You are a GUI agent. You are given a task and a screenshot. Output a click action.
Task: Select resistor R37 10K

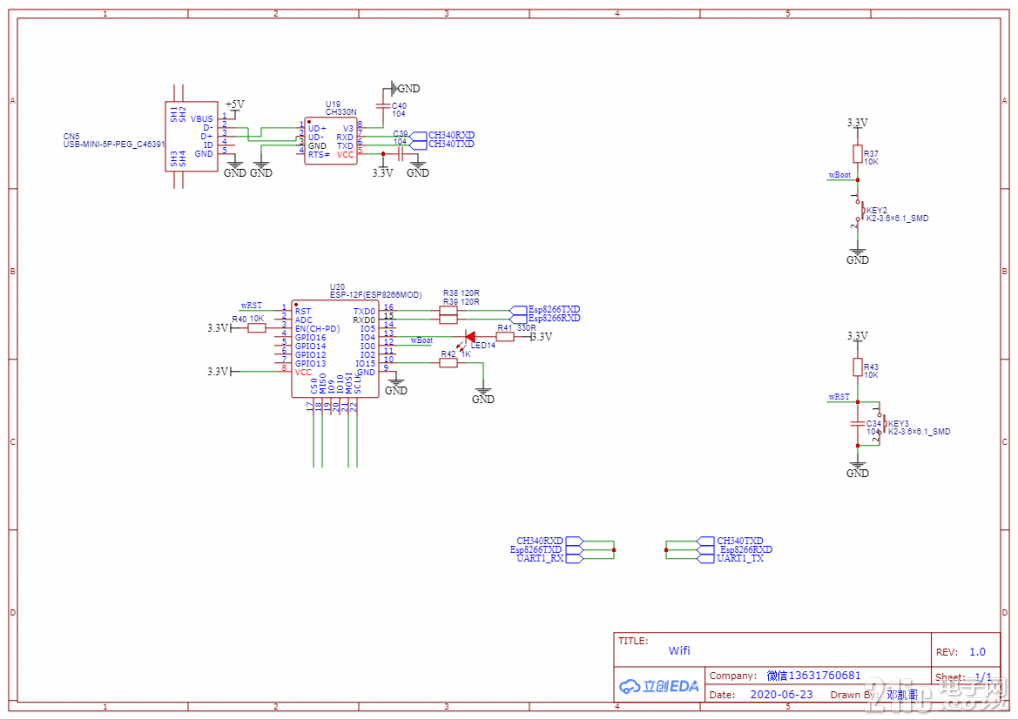[x=858, y=154]
